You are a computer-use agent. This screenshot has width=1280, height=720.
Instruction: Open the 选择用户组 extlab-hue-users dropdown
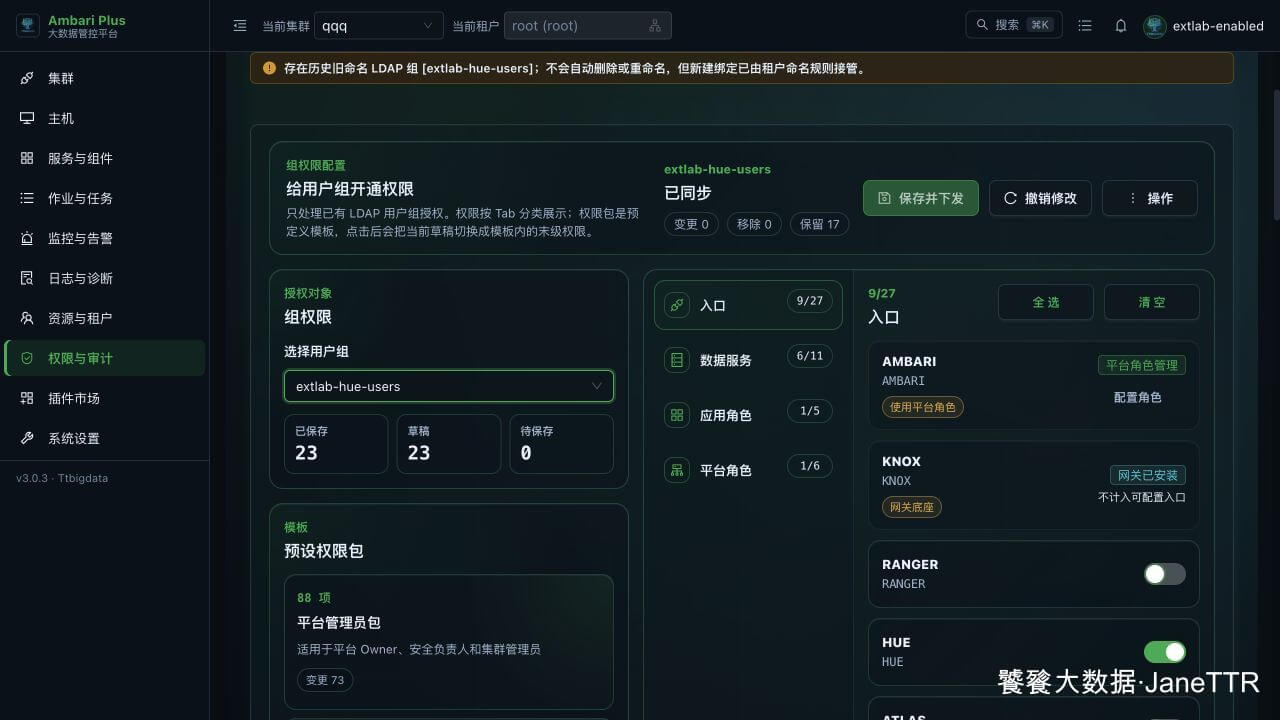tap(449, 386)
